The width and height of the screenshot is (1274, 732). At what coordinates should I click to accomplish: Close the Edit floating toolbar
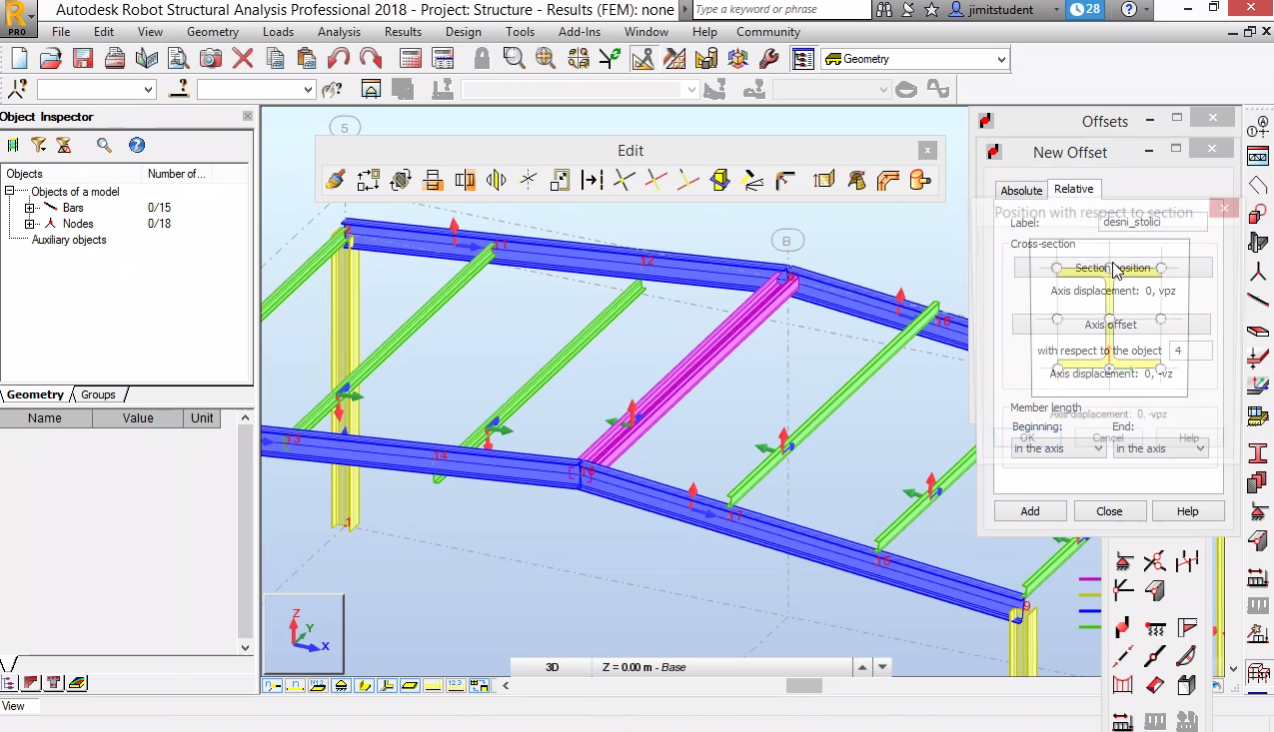(928, 150)
